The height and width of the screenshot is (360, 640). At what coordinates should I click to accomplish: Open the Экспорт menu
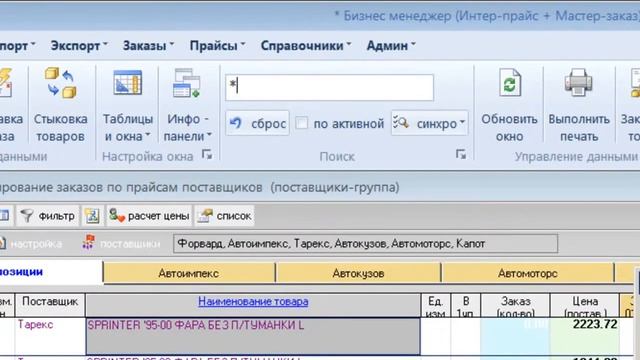click(78, 45)
